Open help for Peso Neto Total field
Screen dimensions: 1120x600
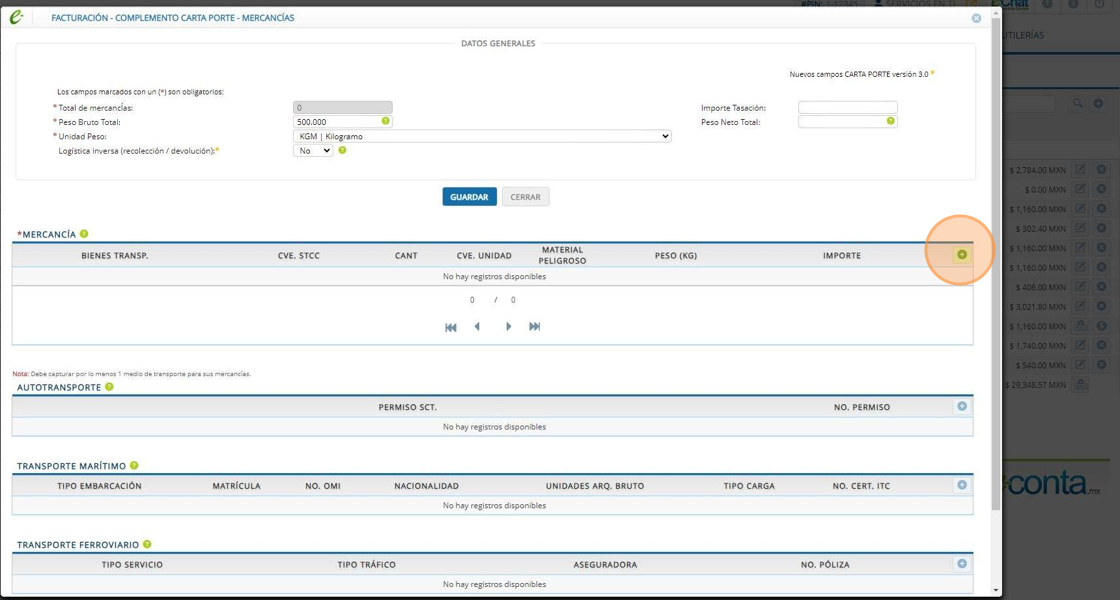(890, 121)
